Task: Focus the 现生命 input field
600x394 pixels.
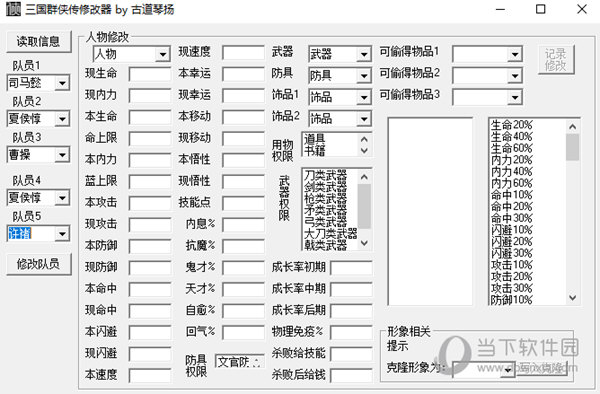Action: pos(150,74)
